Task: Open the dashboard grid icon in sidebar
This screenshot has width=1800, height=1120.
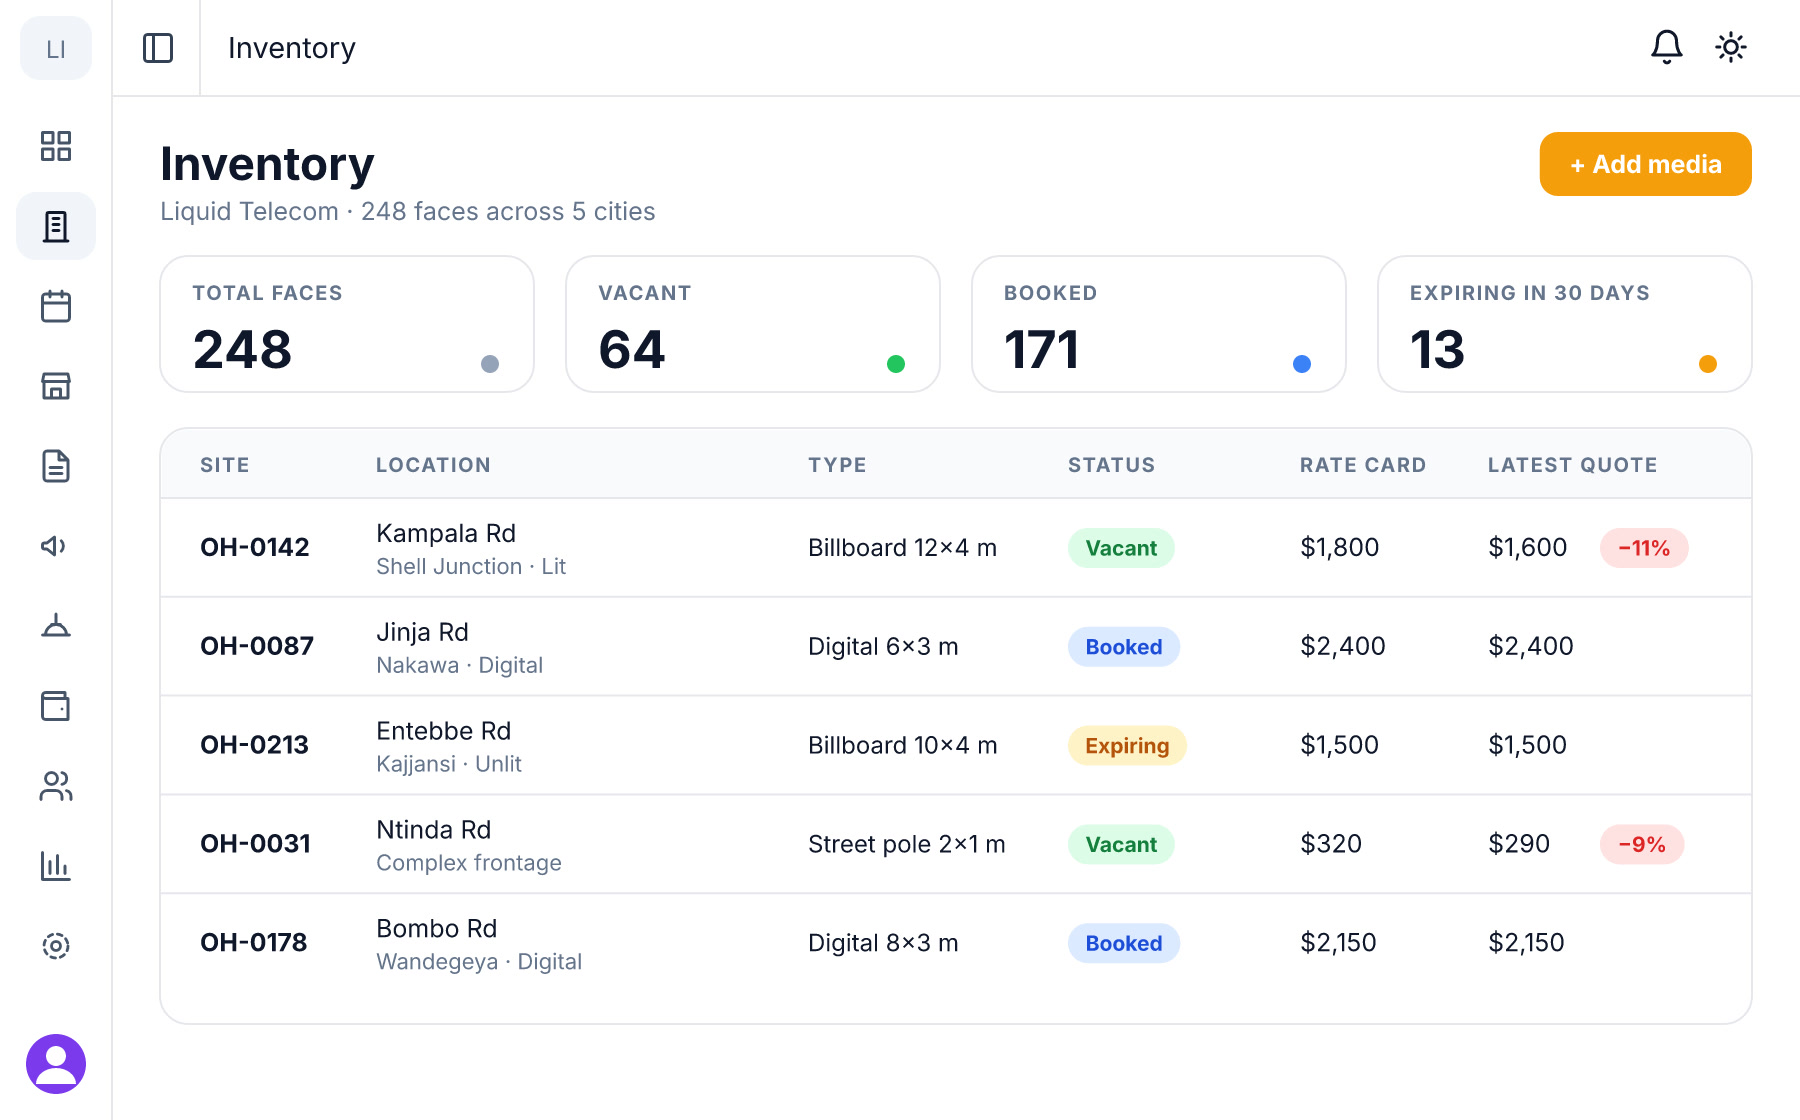Action: [56, 146]
